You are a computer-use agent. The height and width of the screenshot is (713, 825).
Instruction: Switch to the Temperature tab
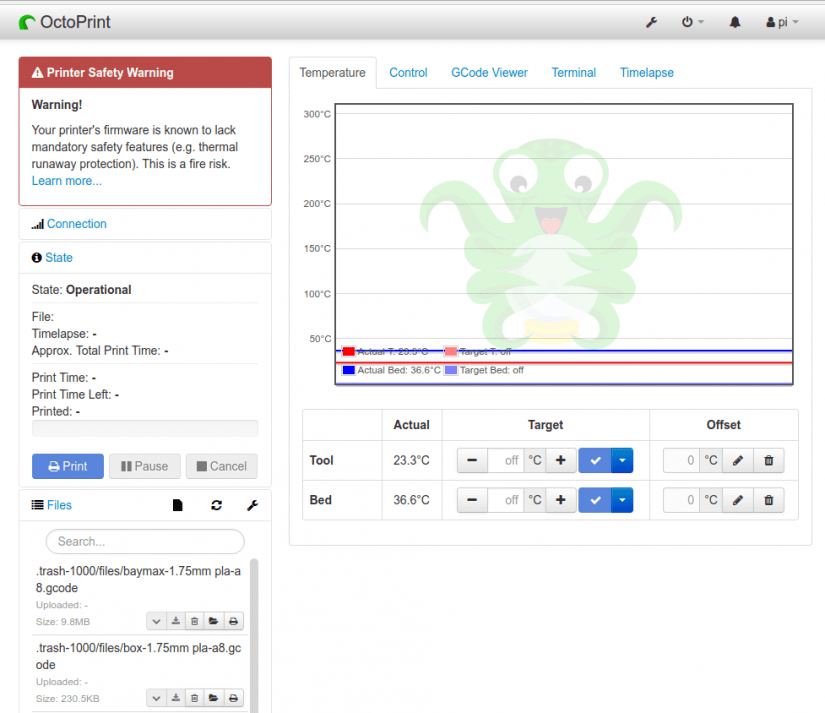click(333, 73)
